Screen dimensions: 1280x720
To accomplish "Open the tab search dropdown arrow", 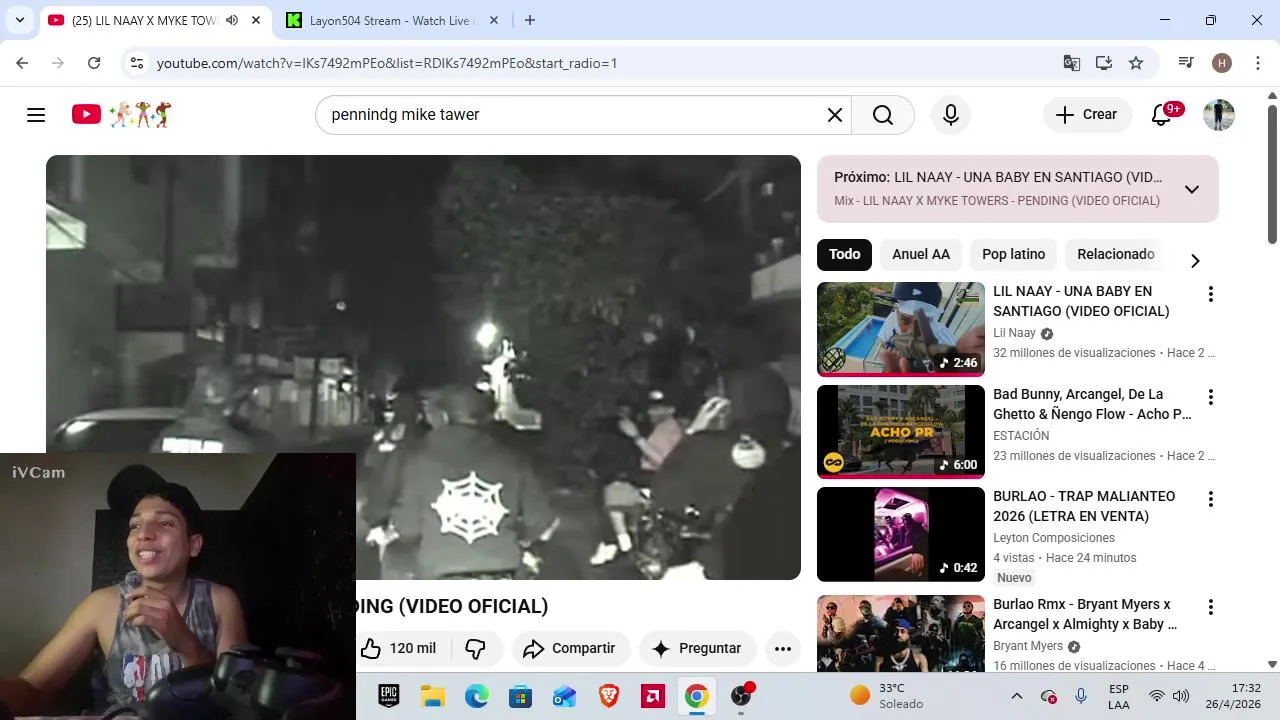I will 19,20.
